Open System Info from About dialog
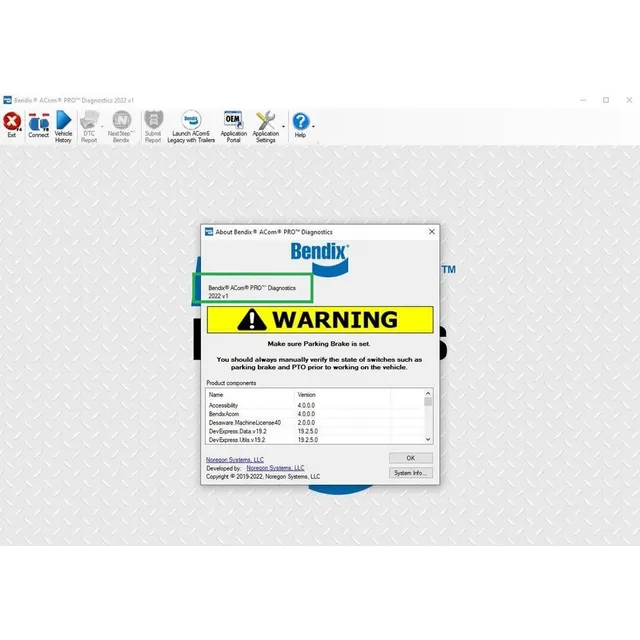The width and height of the screenshot is (640, 640). coord(411,473)
